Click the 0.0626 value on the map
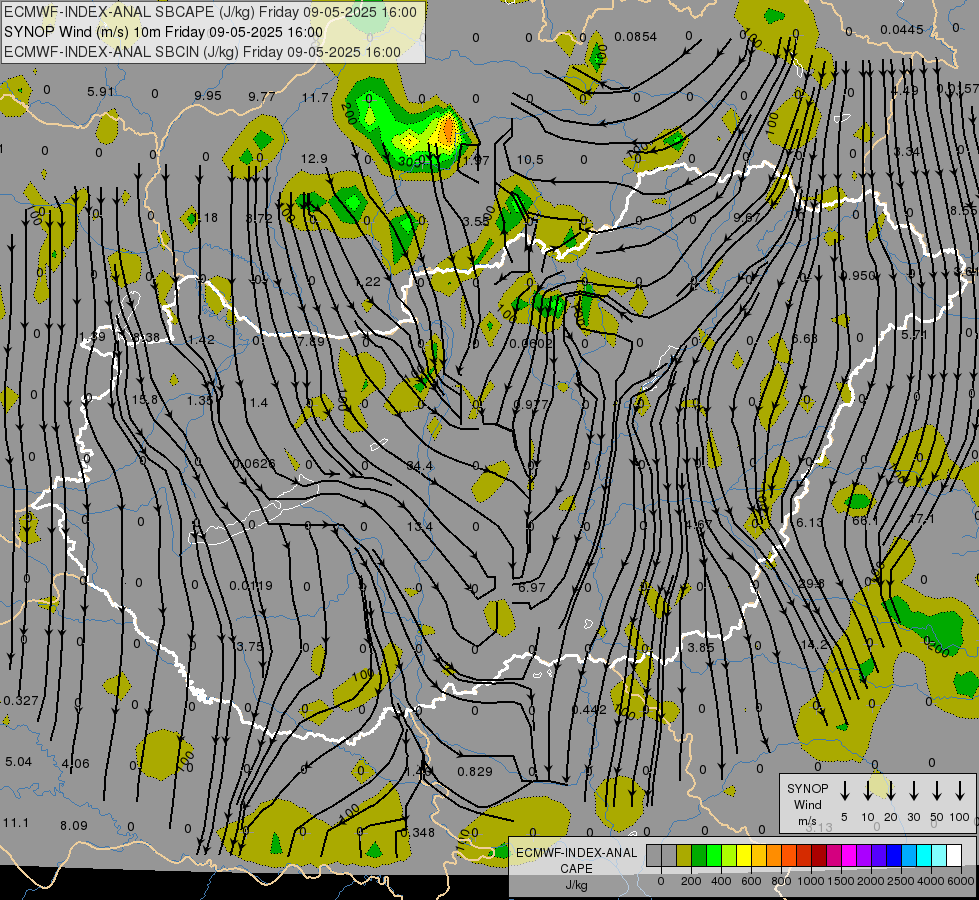Screen dimensions: 979x900 [x=253, y=463]
